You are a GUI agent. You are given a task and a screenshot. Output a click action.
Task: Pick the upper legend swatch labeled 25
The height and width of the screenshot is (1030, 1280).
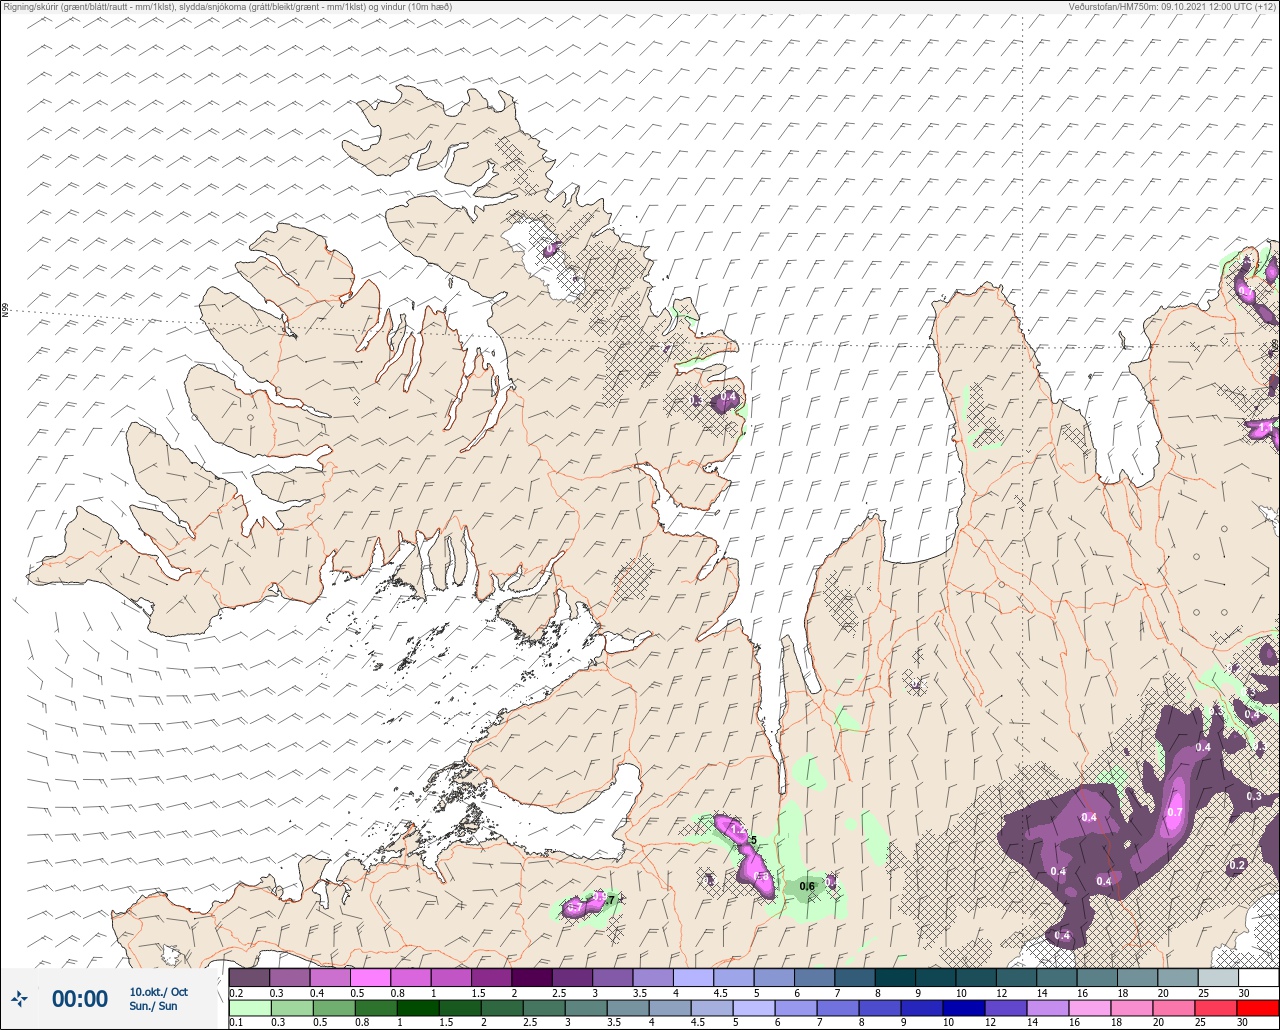[1218, 977]
